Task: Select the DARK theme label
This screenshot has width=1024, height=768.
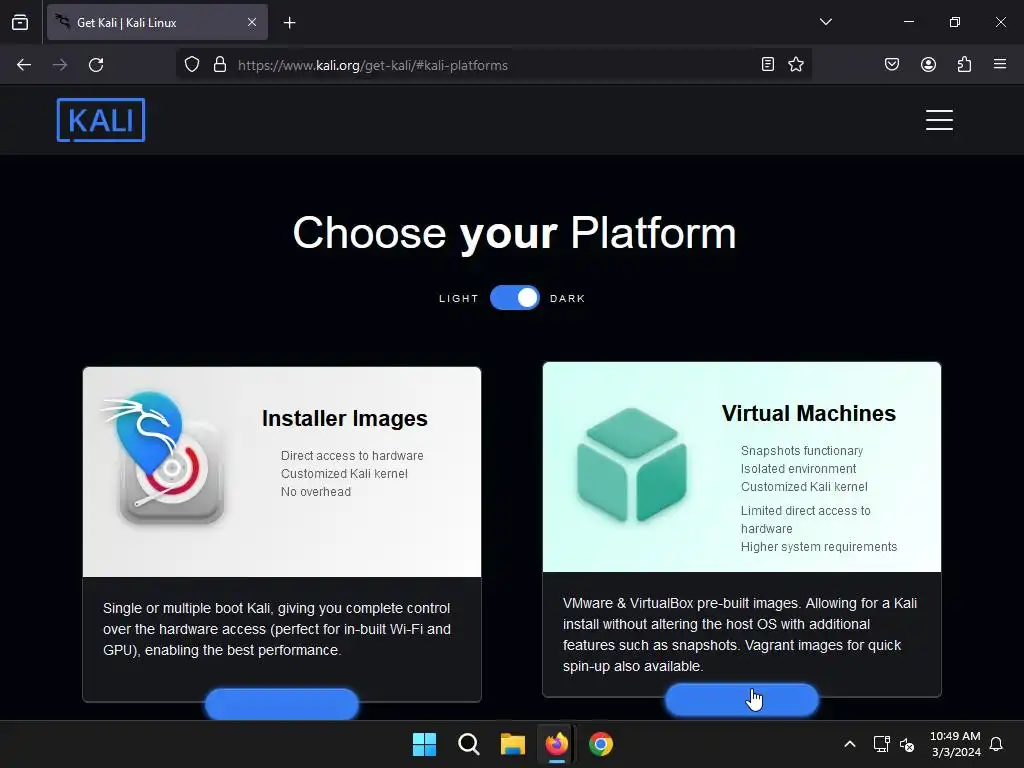Action: (568, 298)
